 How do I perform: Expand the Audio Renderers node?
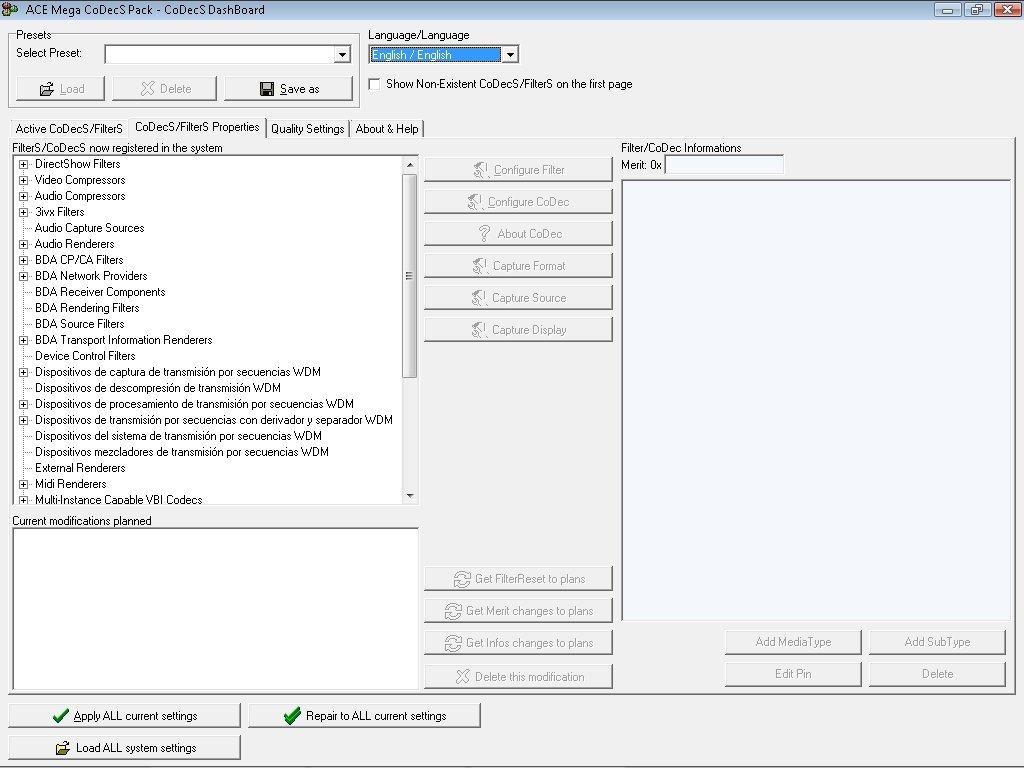click(24, 244)
